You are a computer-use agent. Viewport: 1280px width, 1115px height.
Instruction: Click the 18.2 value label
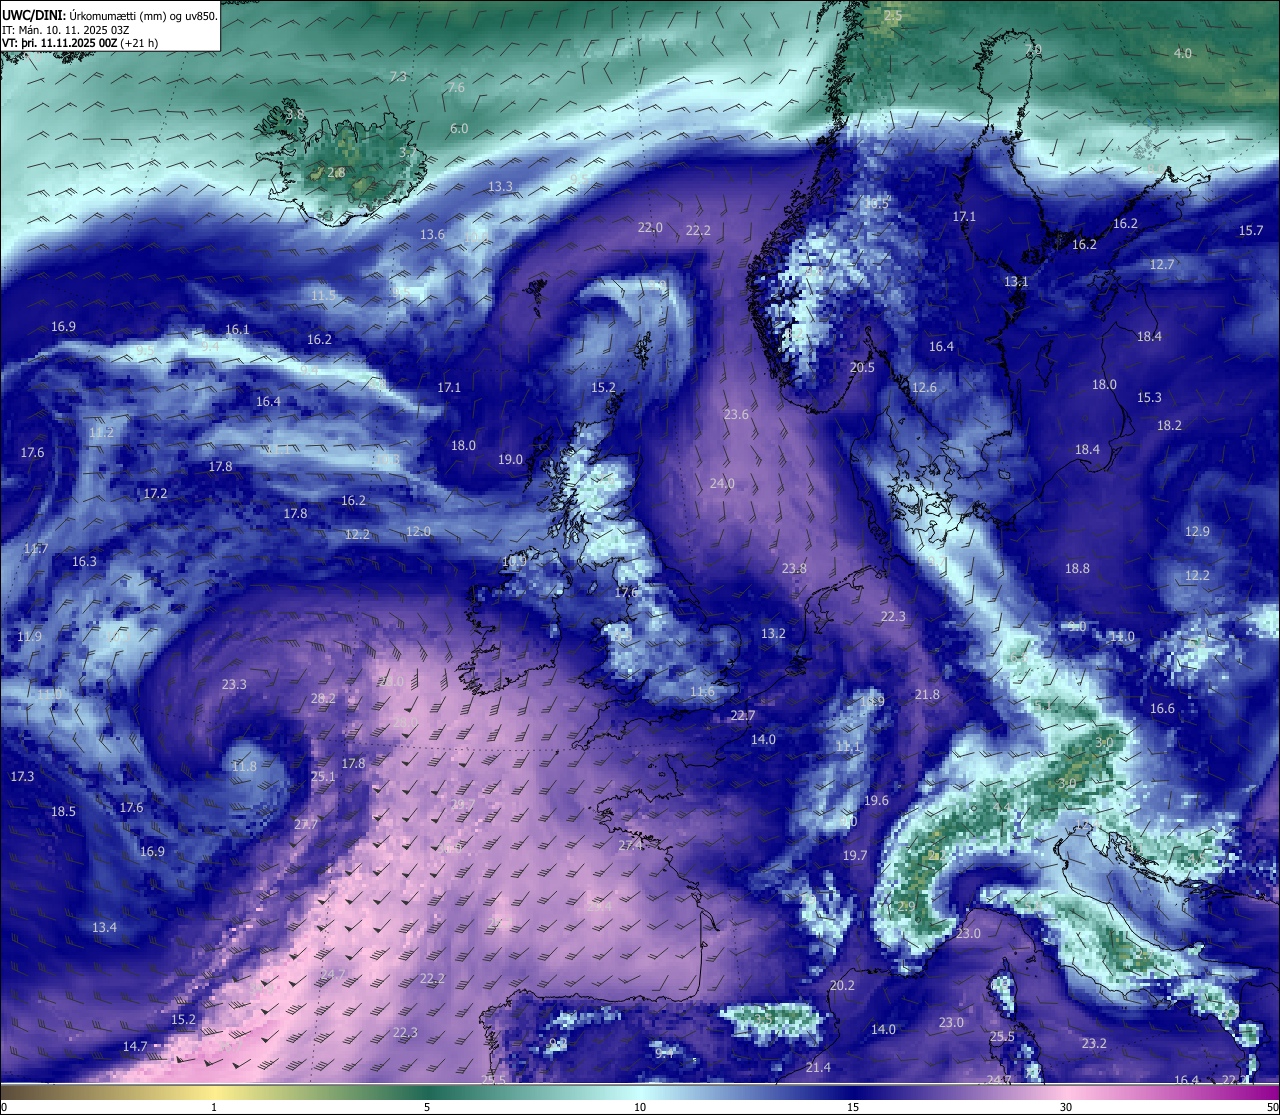point(1169,425)
